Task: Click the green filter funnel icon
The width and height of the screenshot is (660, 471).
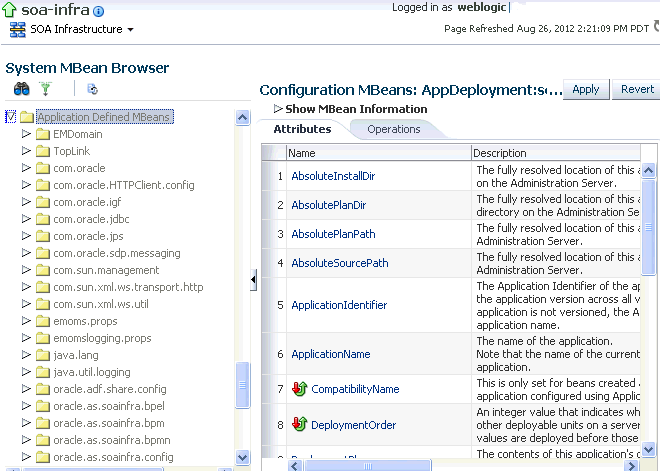Action: [45, 89]
